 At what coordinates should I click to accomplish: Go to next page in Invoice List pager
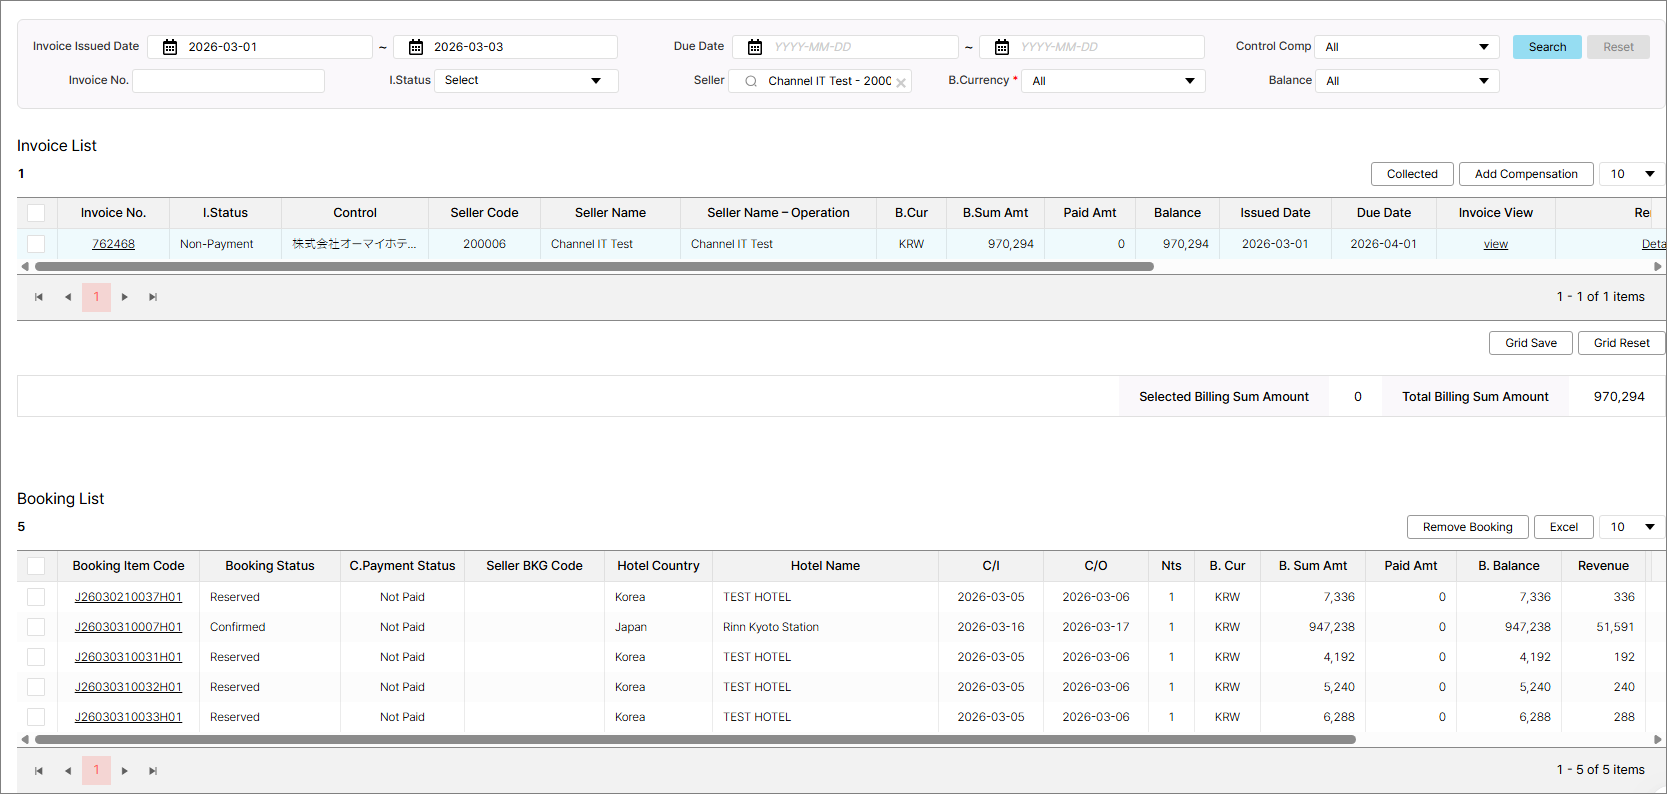pos(125,297)
